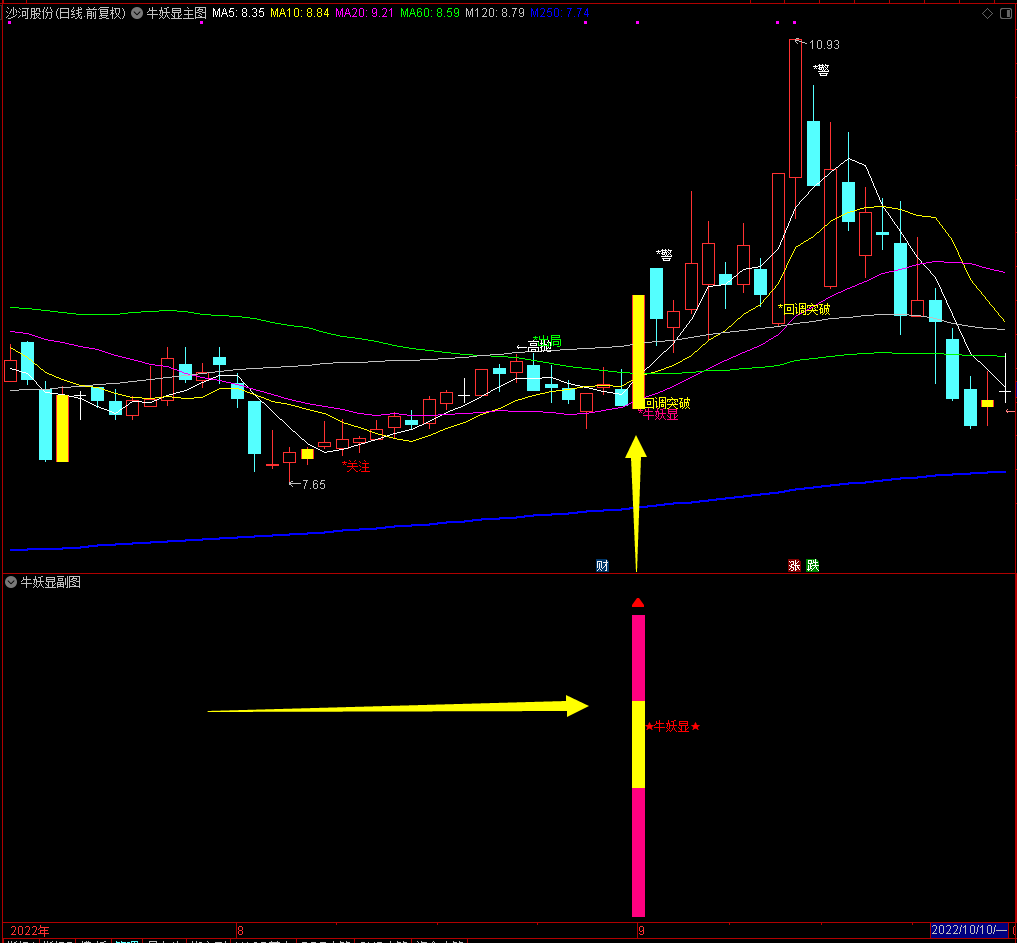Click the blue 财 marker icon
The height and width of the screenshot is (943, 1017).
point(603,566)
